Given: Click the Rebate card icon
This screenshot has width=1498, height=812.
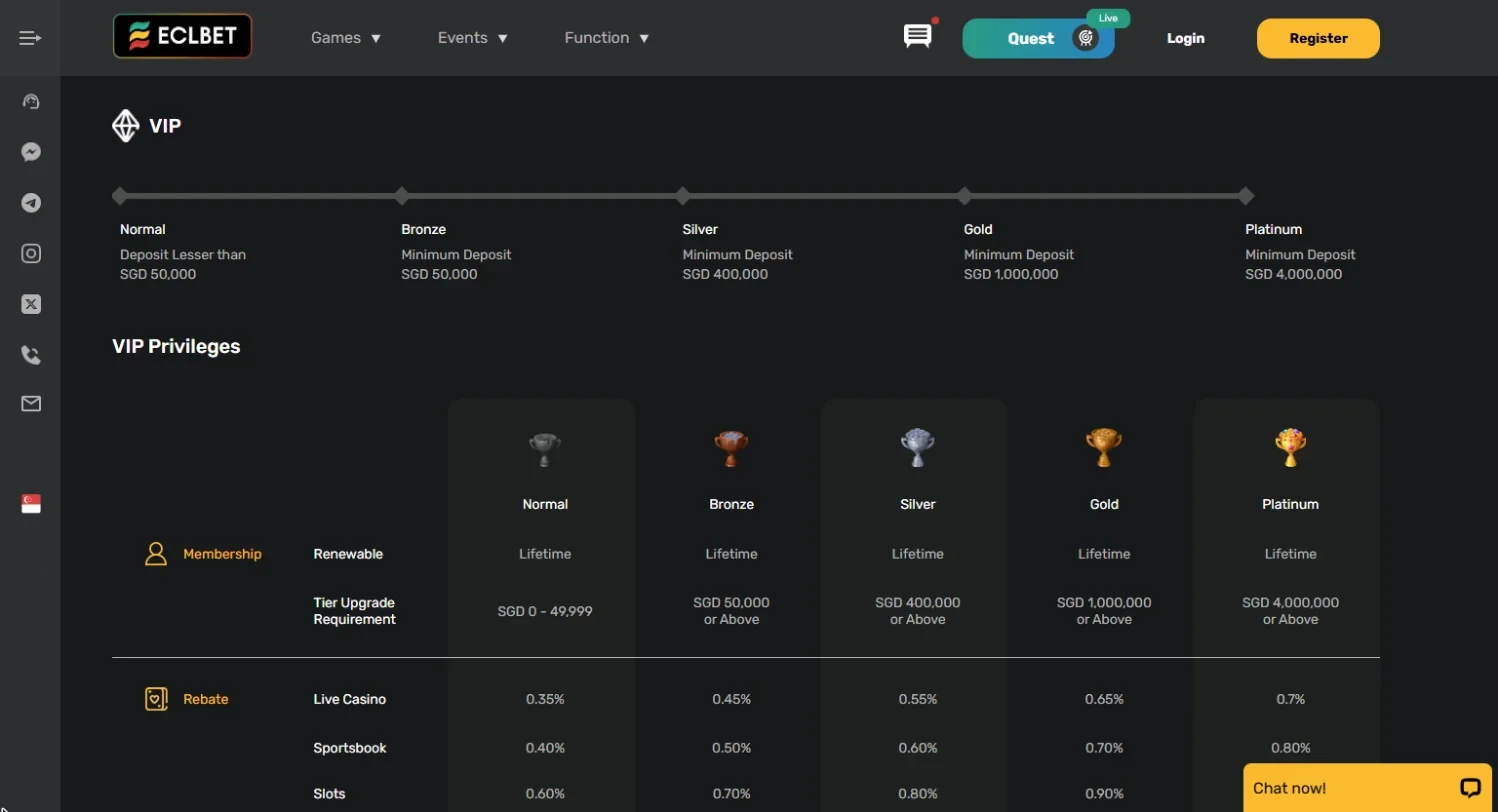Looking at the screenshot, I should (x=155, y=699).
